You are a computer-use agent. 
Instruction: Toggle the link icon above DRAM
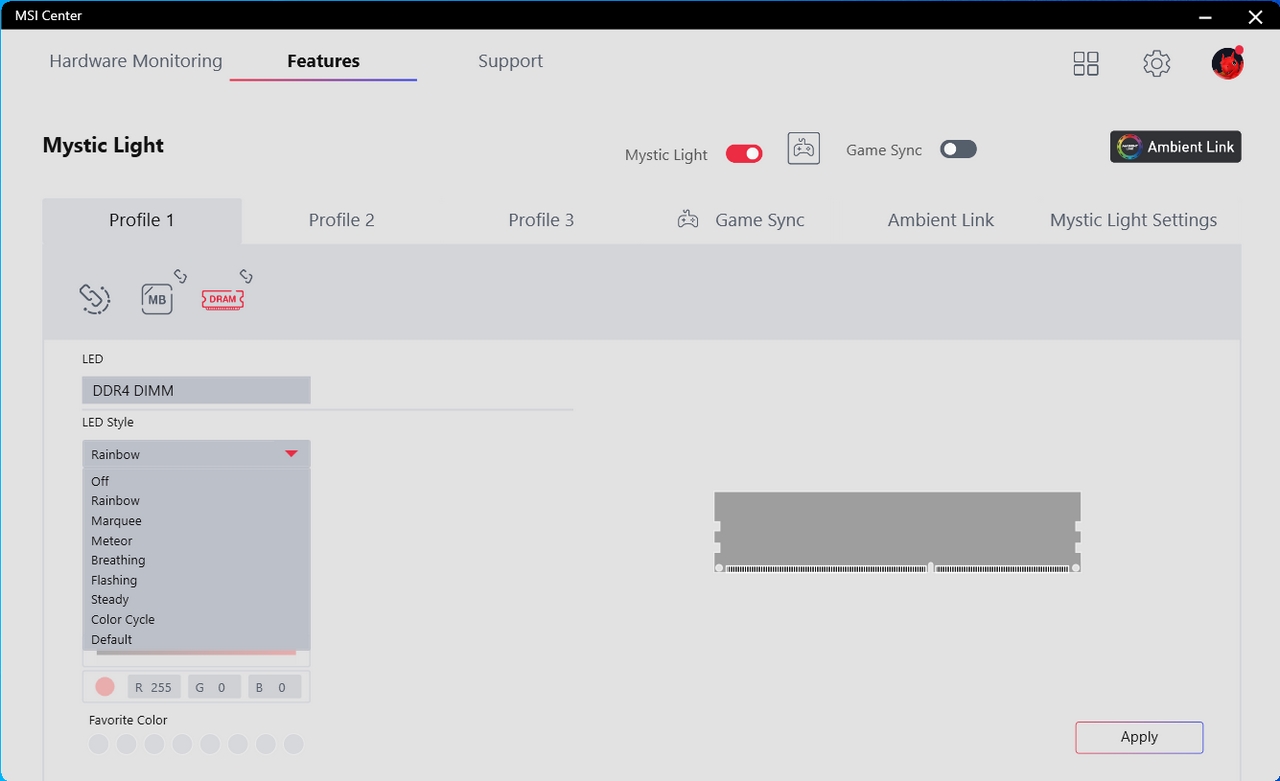246,276
